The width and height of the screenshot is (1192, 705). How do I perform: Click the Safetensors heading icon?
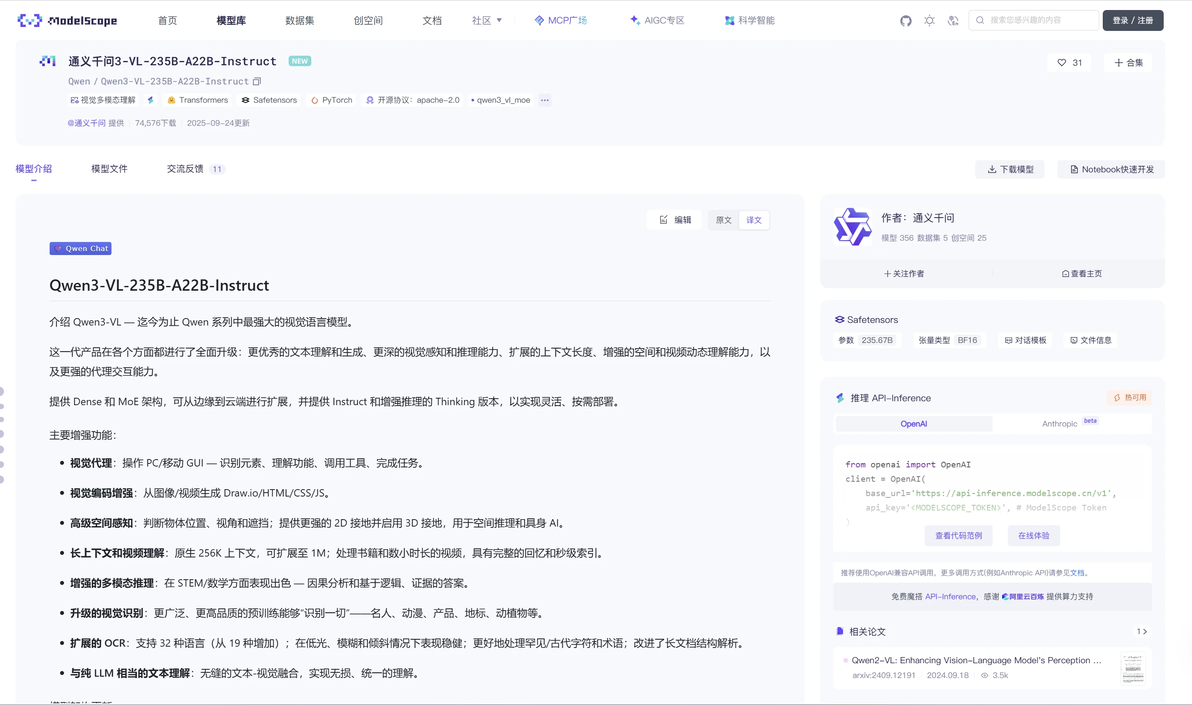[x=839, y=319]
